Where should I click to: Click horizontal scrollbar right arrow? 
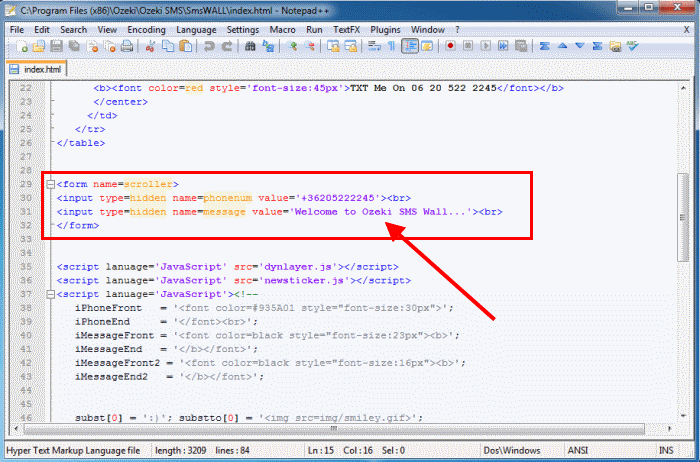click(x=669, y=429)
